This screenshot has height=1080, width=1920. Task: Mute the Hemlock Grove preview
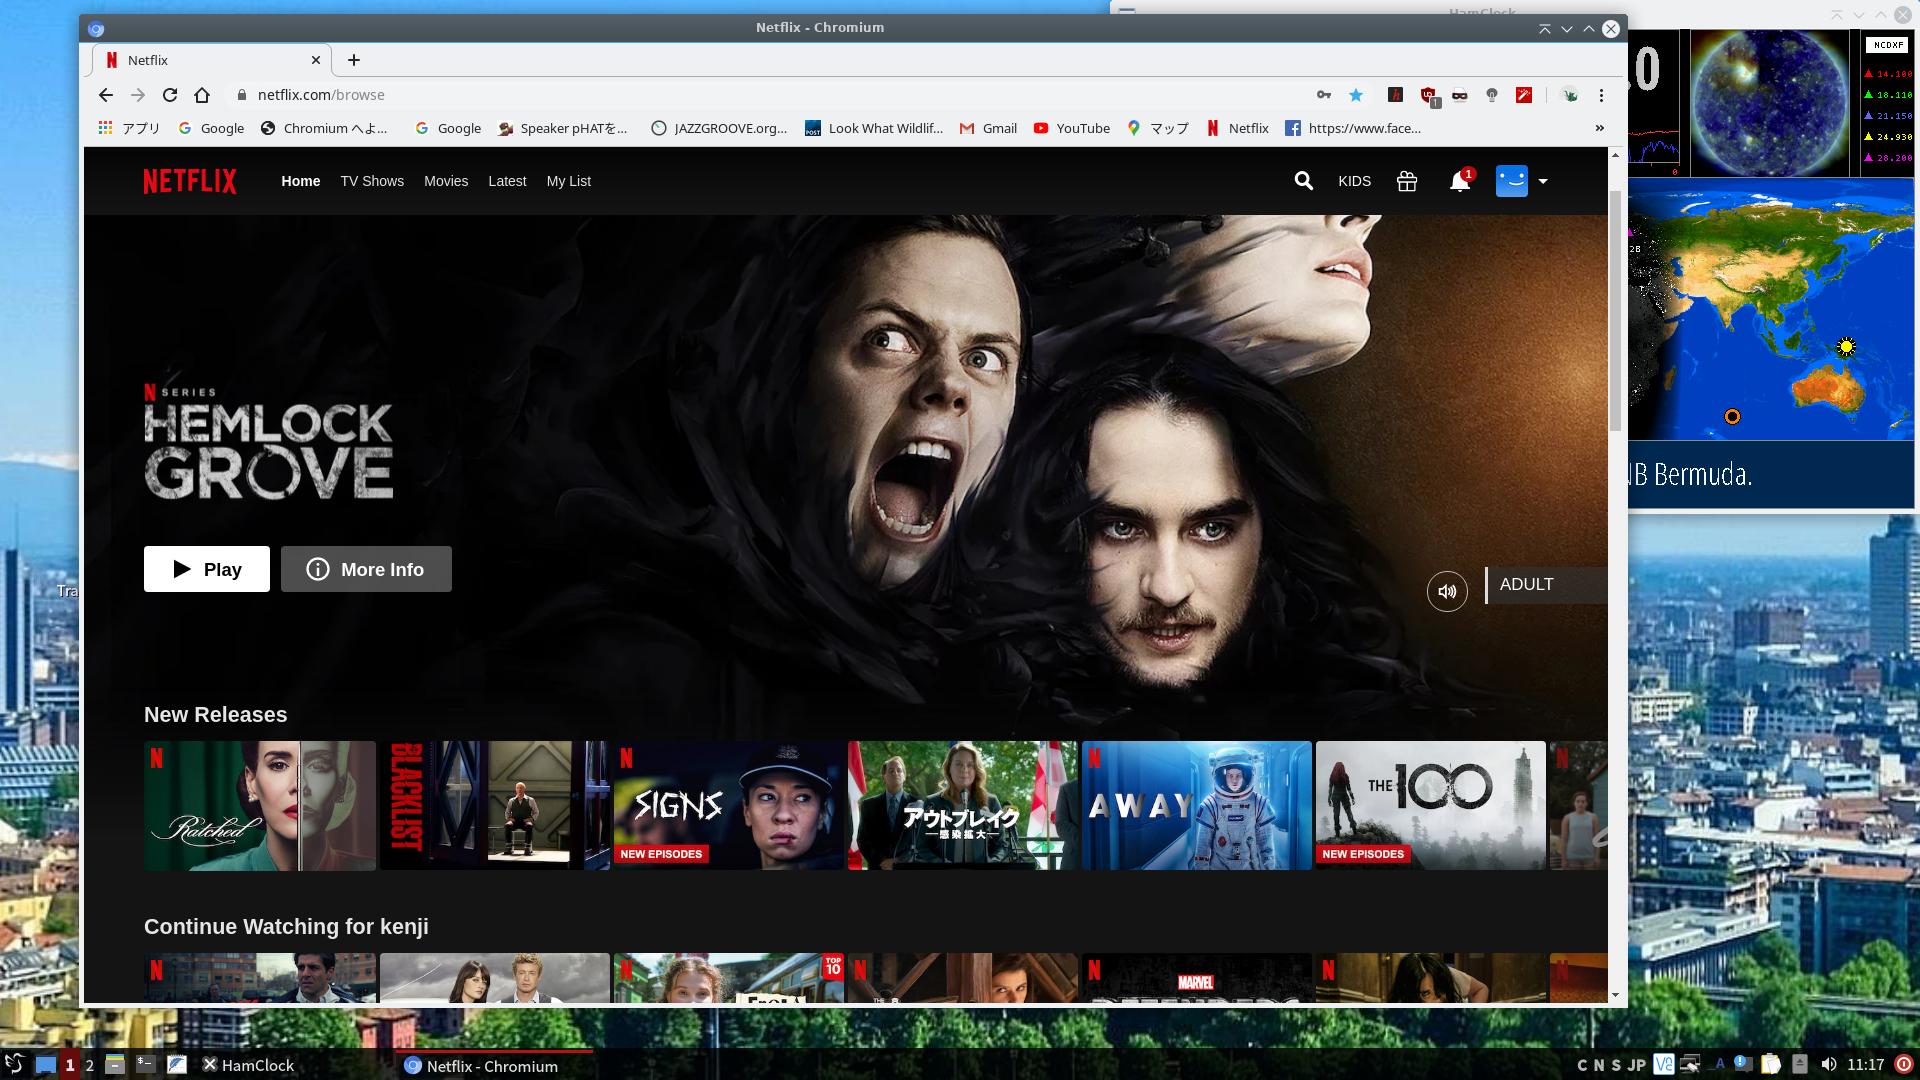coord(1446,591)
